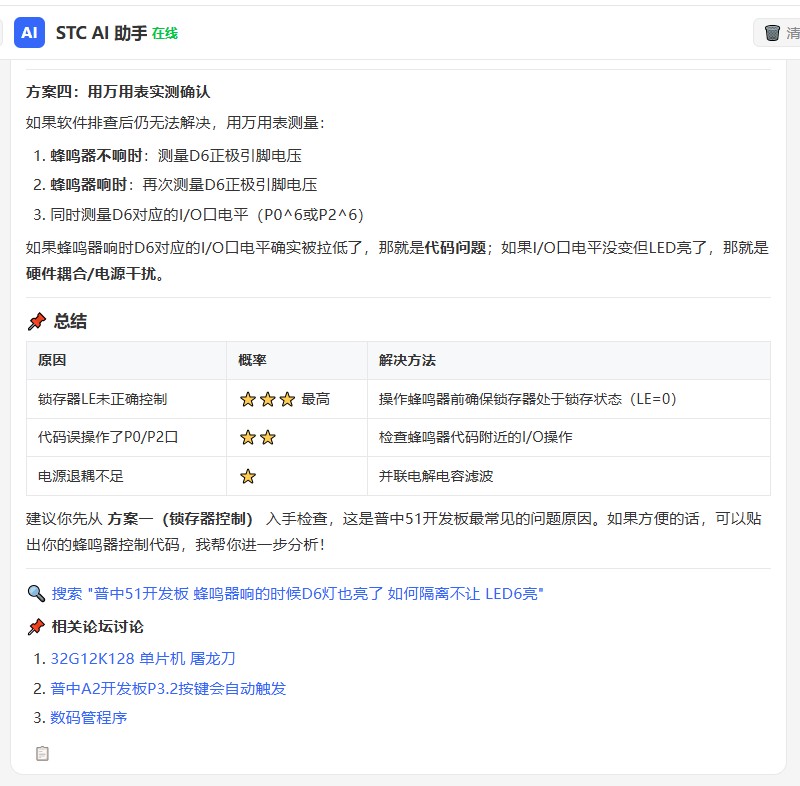Copy the reply with the clipboard icon
800x786 pixels.
click(42, 753)
